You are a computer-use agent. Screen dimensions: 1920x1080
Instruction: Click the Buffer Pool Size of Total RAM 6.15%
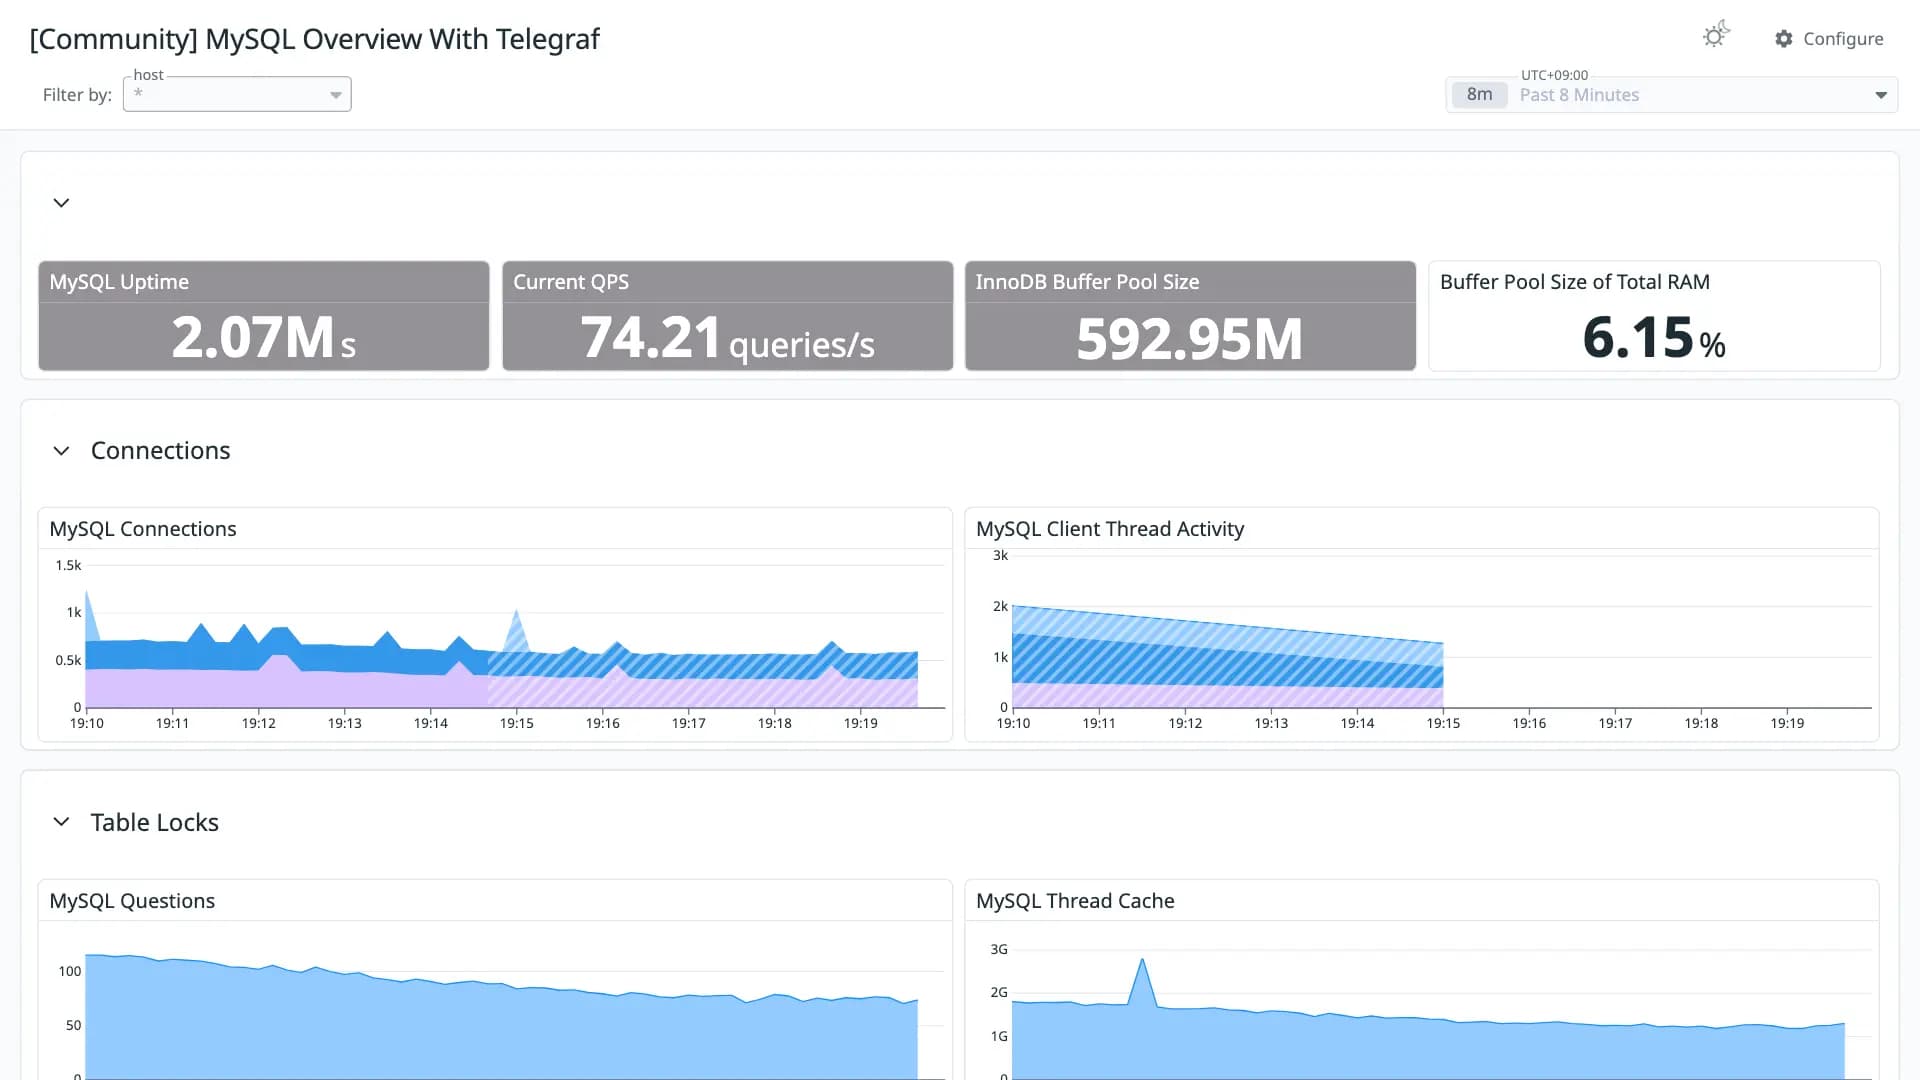[1654, 337]
